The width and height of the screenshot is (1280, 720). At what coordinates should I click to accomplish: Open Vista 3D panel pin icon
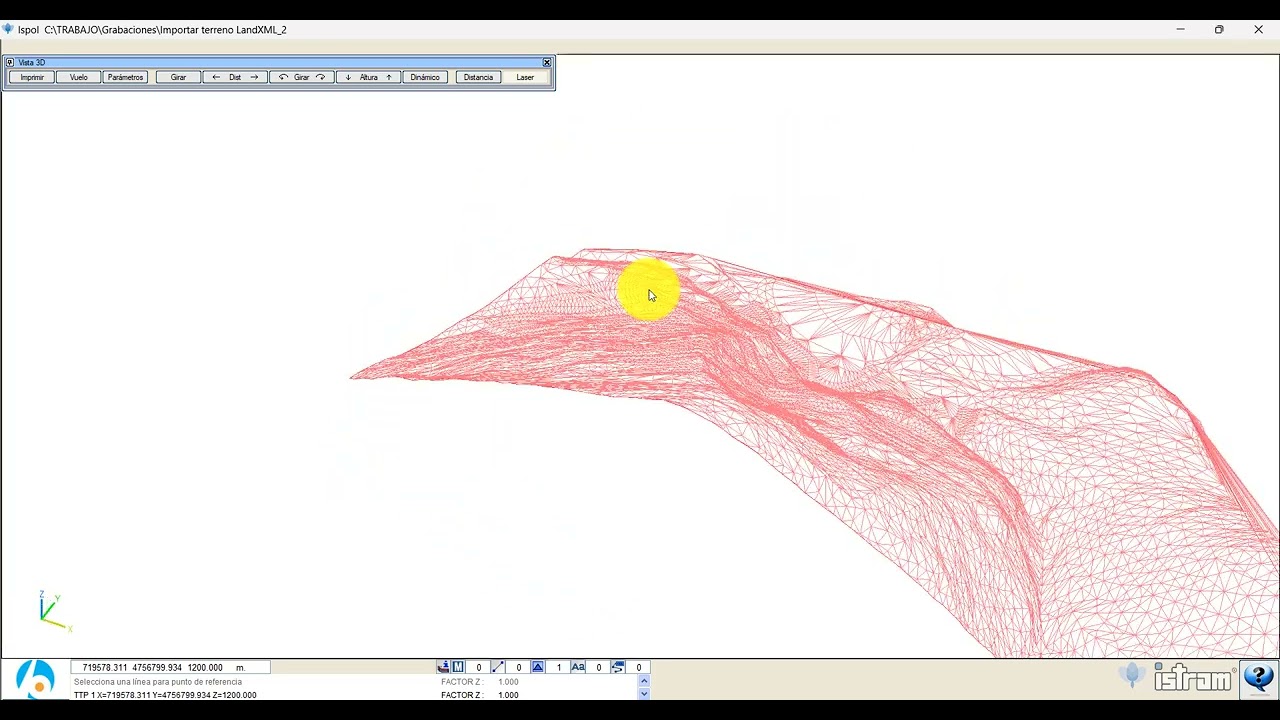[10, 62]
